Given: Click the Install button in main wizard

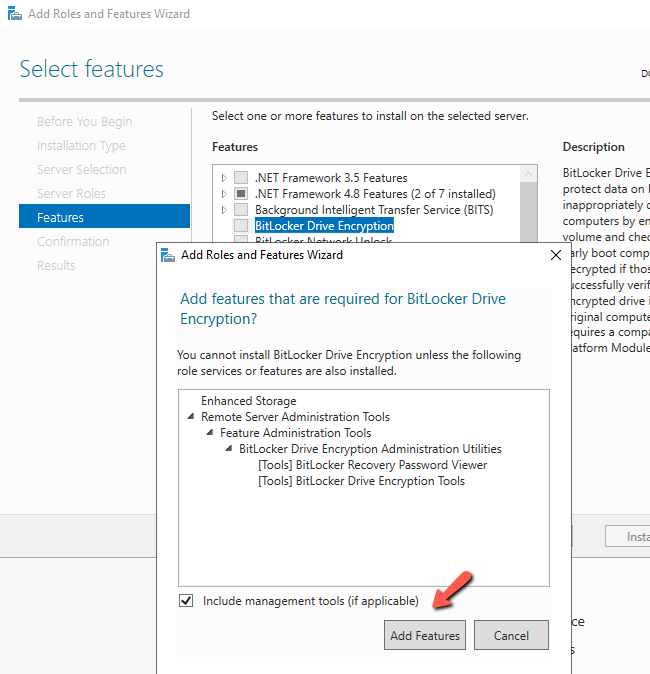Looking at the screenshot, I should coord(628,536).
